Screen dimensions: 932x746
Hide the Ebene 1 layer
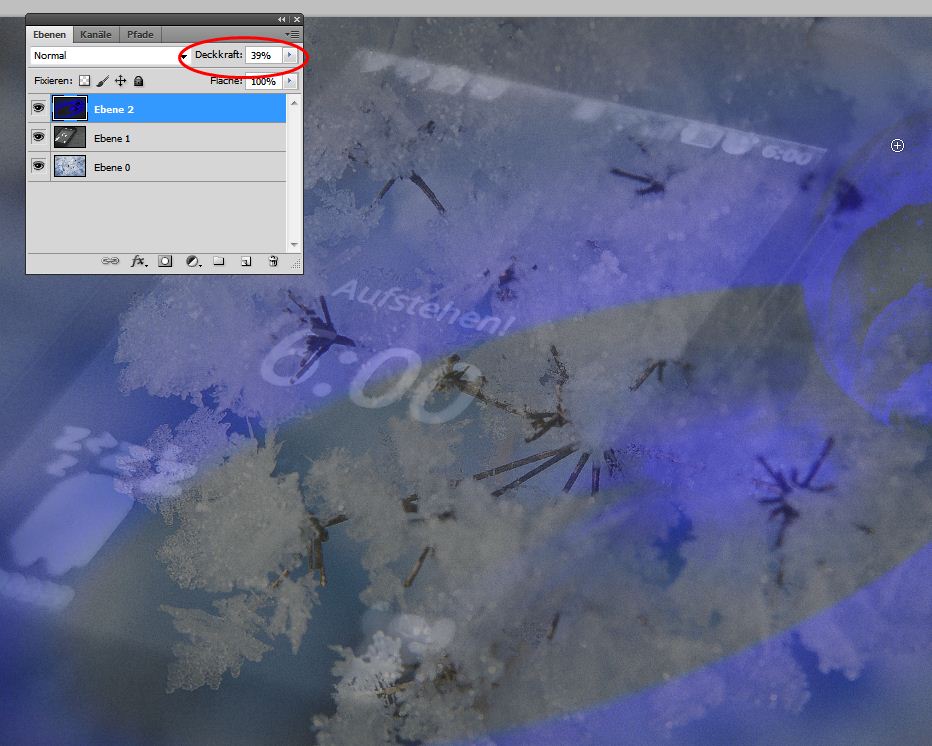[39, 137]
